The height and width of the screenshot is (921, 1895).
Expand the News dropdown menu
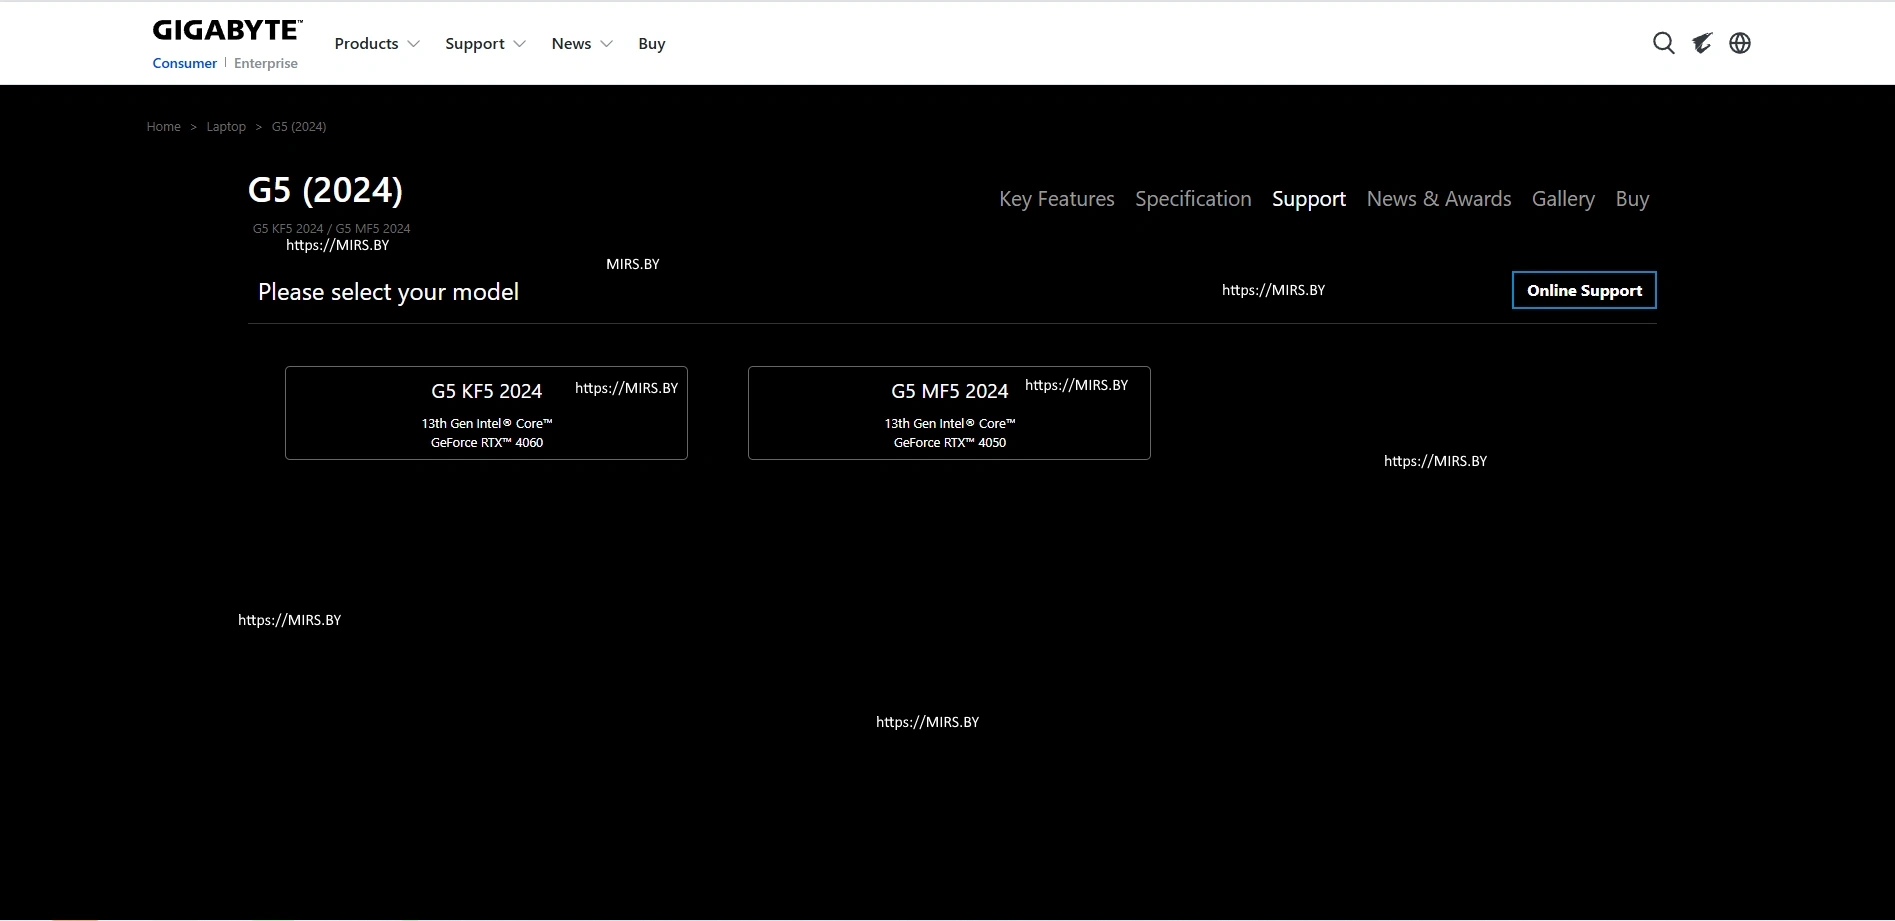pyautogui.click(x=582, y=44)
